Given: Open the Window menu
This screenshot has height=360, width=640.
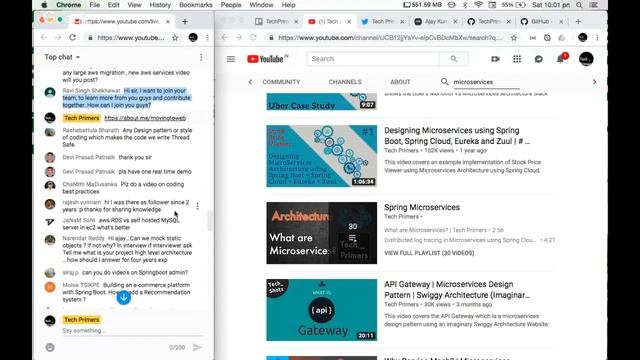Looking at the screenshot, I should pos(261,5).
